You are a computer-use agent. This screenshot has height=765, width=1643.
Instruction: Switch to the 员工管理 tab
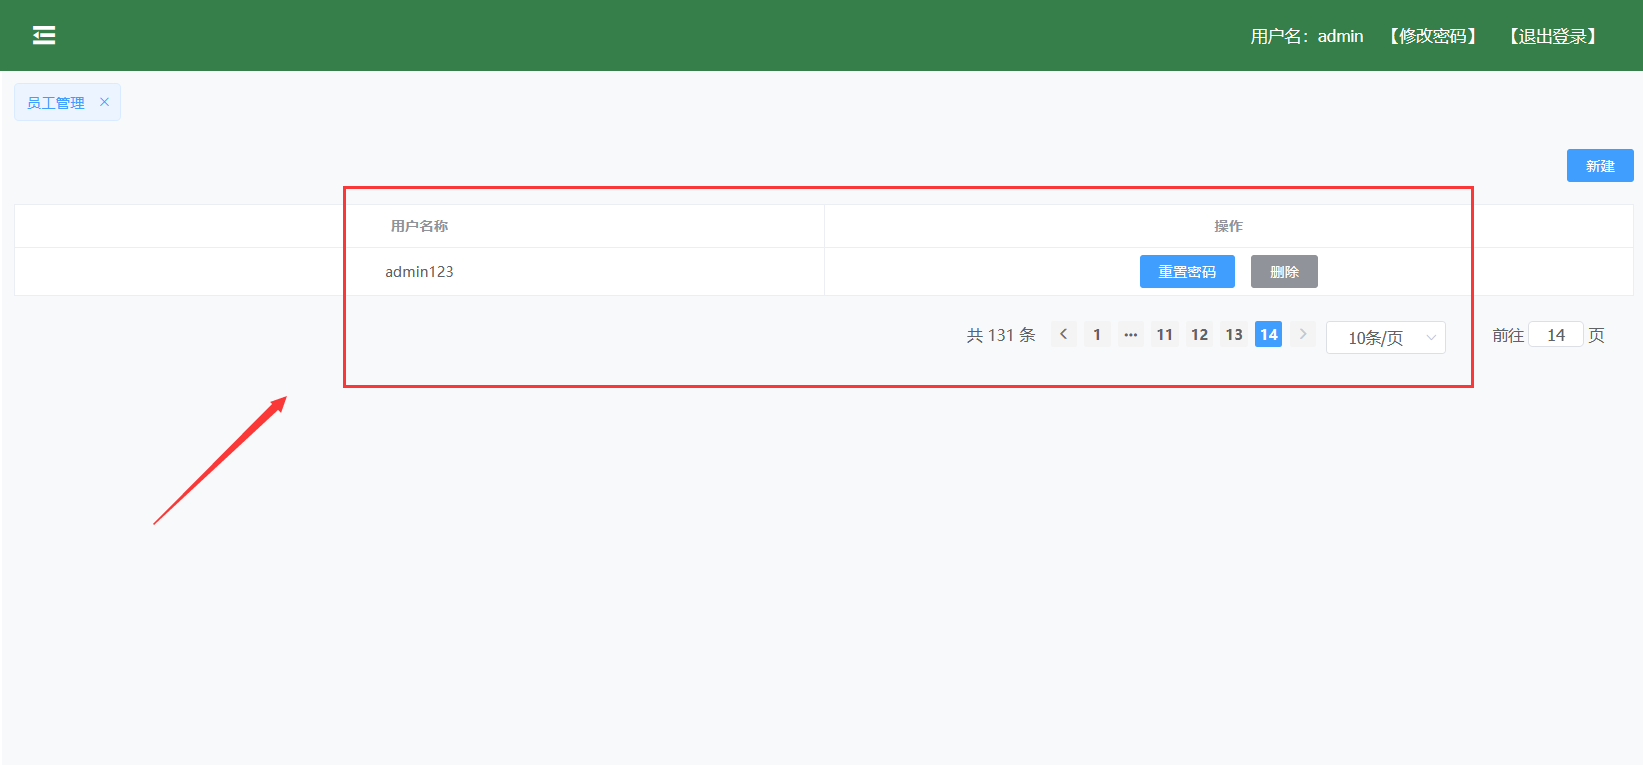click(x=56, y=103)
